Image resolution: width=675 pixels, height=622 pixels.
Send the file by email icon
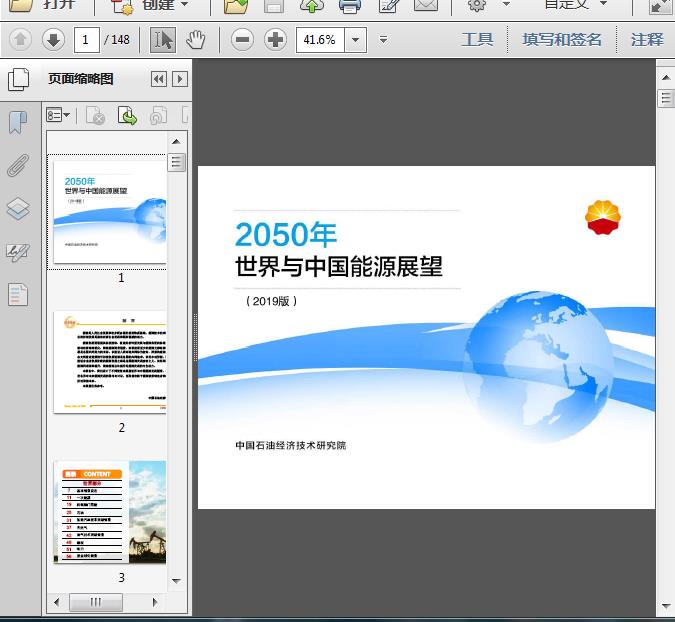pos(426,5)
